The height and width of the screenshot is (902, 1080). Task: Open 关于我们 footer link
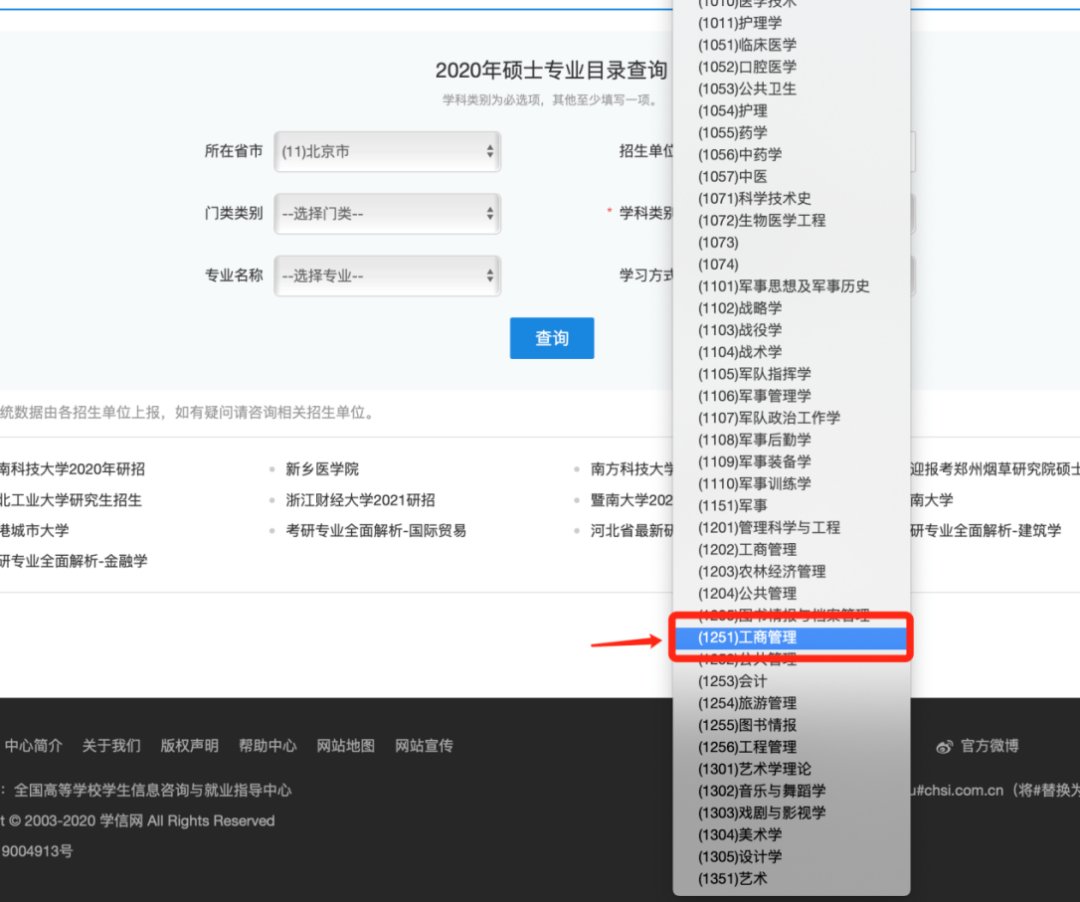[x=111, y=746]
